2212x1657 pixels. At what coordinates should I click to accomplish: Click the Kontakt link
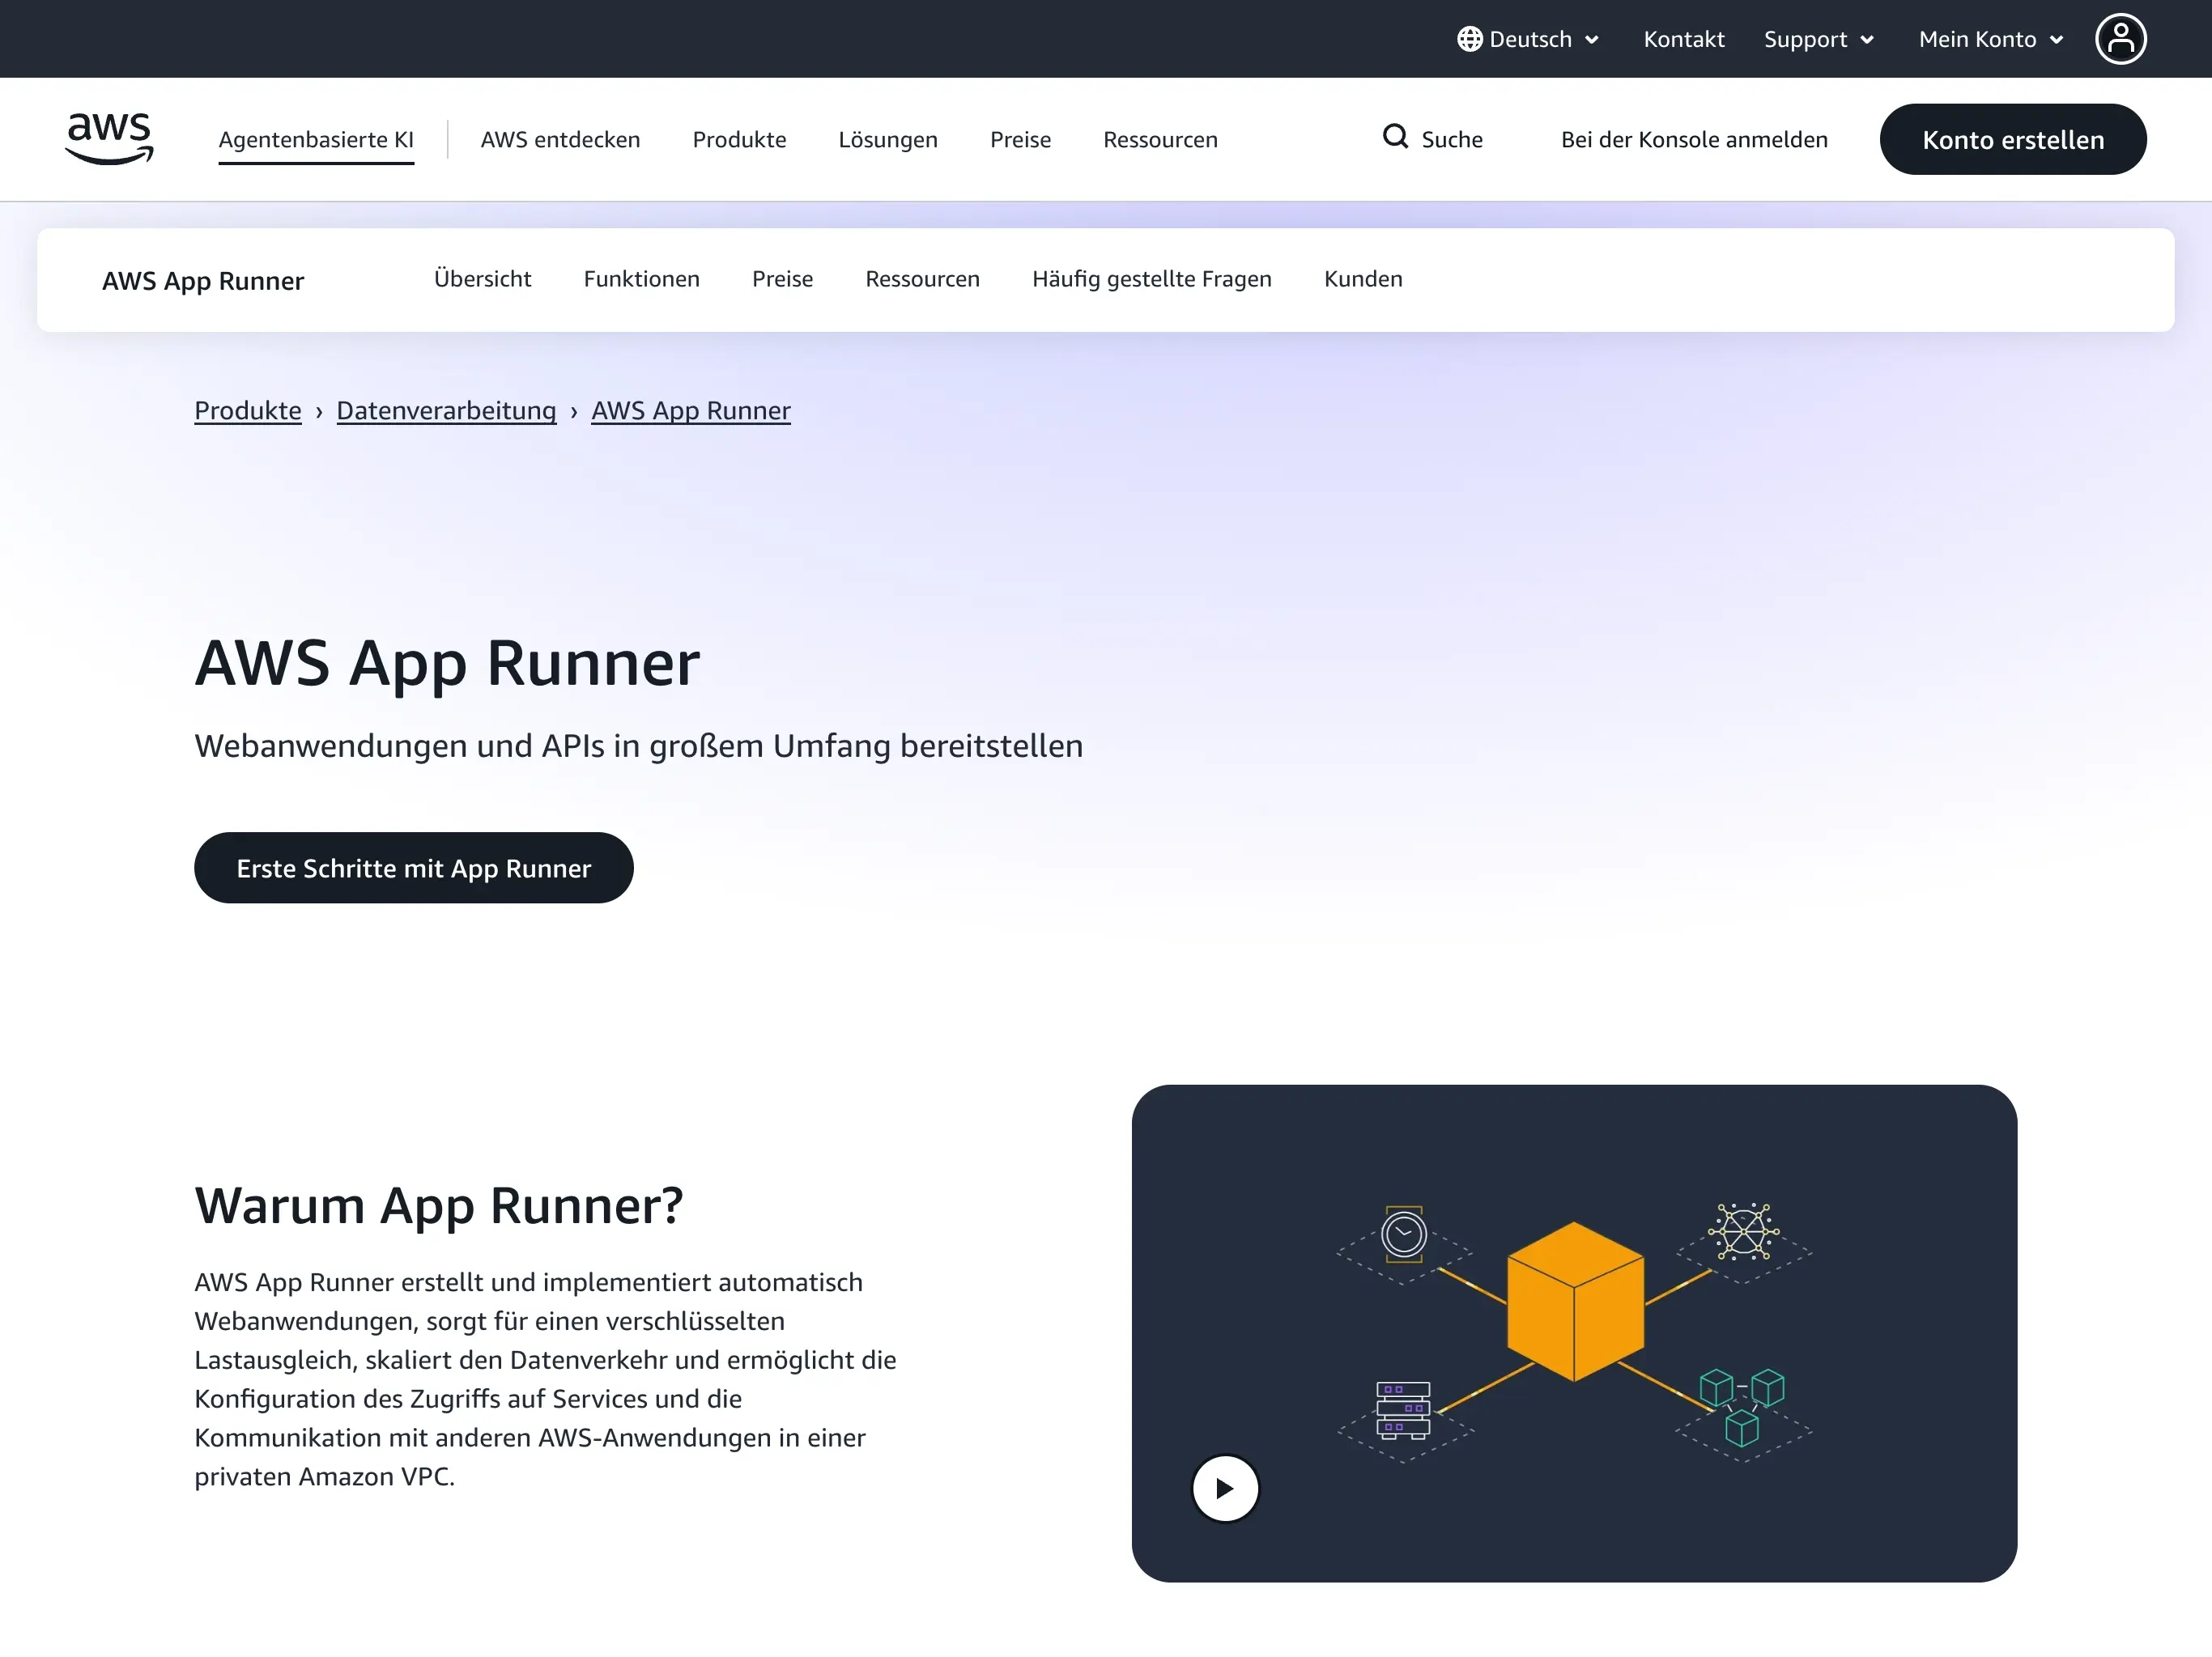(x=1684, y=38)
